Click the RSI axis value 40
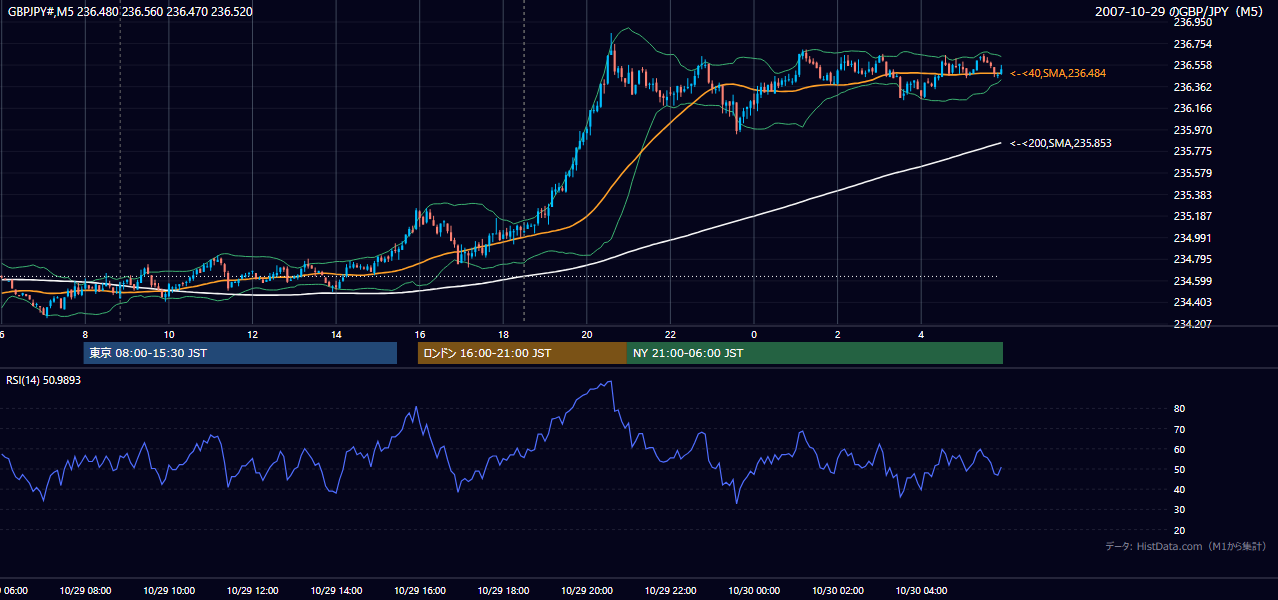1278x600 pixels. pyautogui.click(x=1179, y=490)
